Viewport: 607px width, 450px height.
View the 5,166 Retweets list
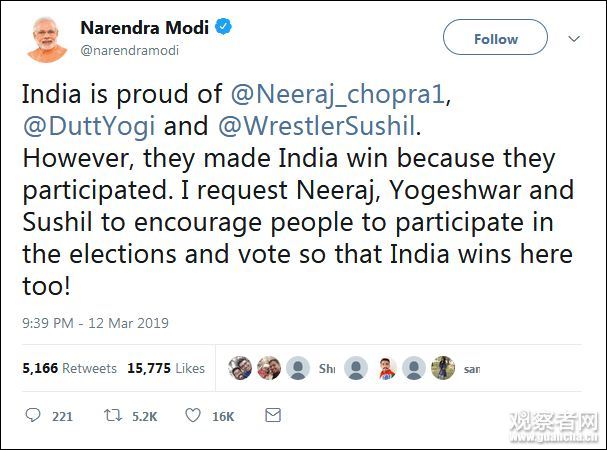coord(69,368)
